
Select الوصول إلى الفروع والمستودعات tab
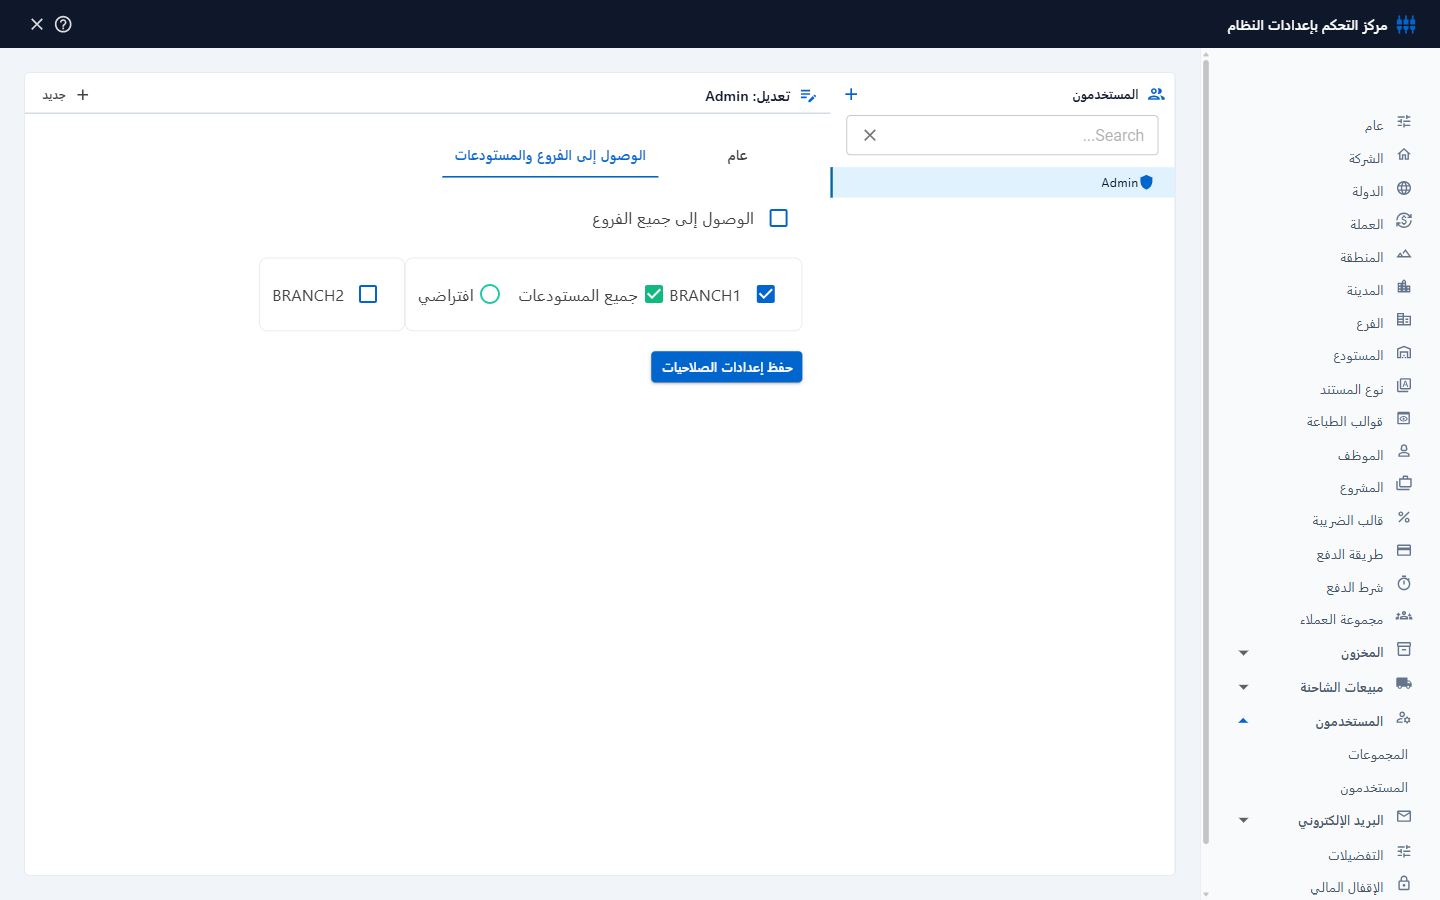point(550,156)
